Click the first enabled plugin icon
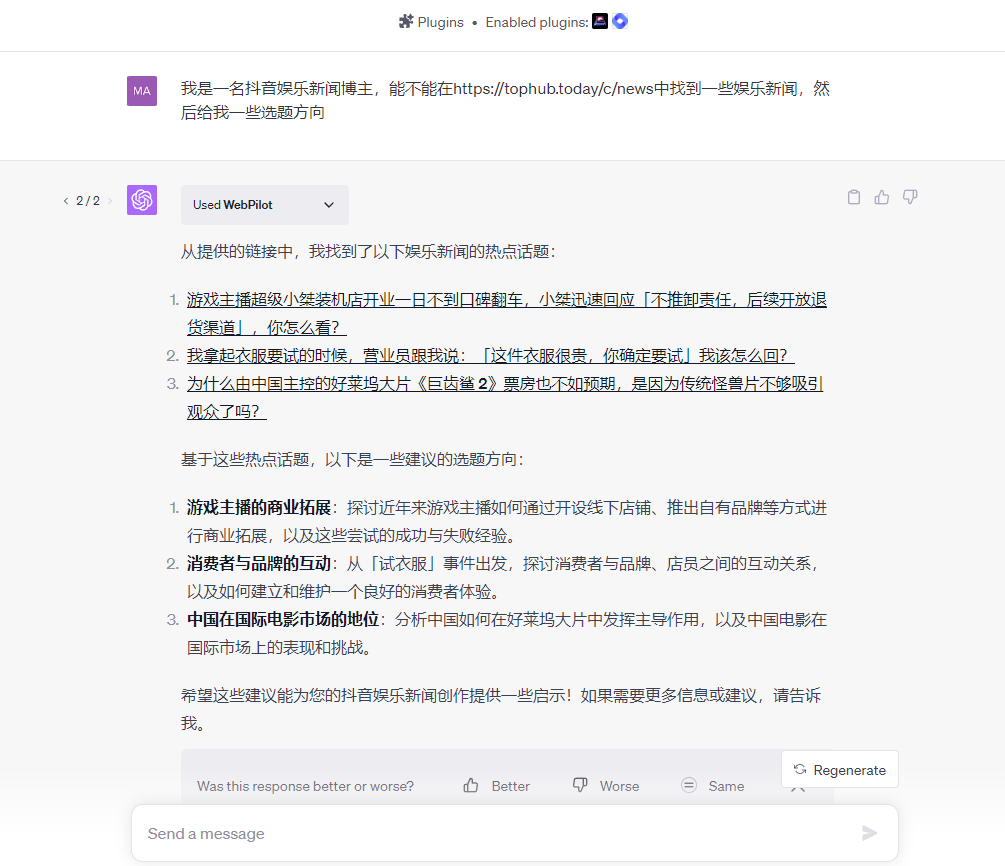This screenshot has width=1005, height=866. coord(600,21)
